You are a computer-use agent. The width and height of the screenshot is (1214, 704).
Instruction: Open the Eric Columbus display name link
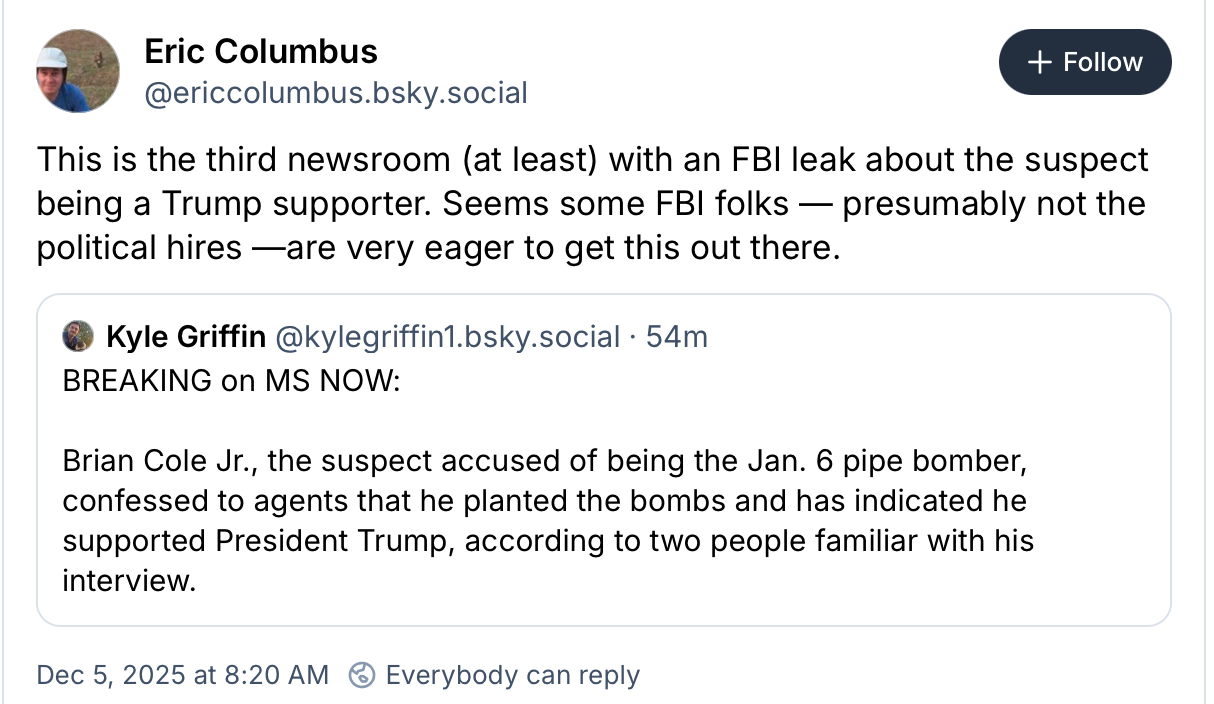[261, 51]
